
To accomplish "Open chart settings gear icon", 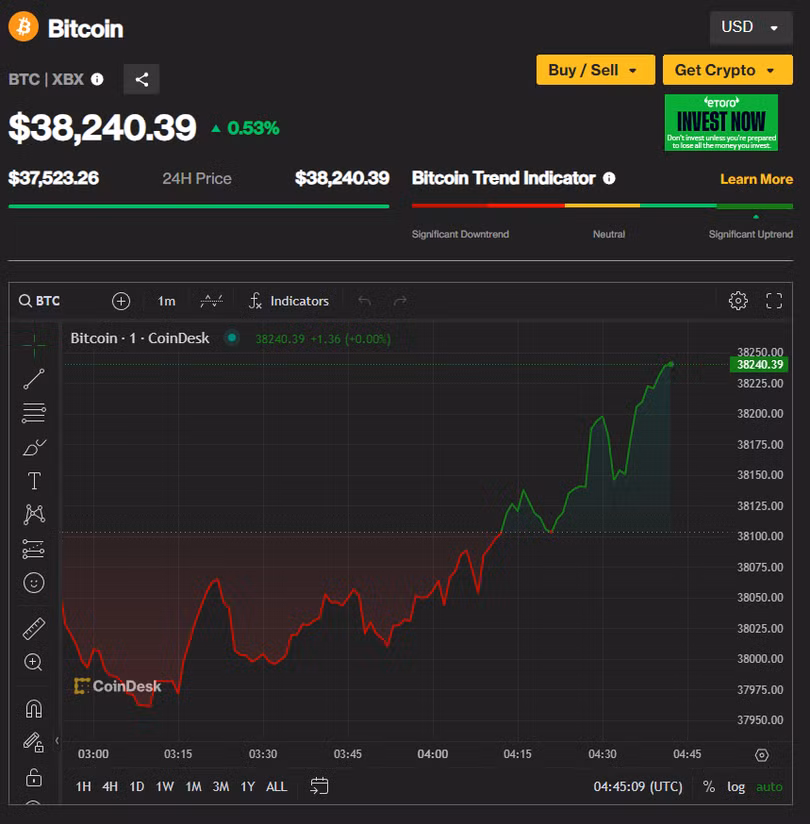I will click(x=738, y=301).
